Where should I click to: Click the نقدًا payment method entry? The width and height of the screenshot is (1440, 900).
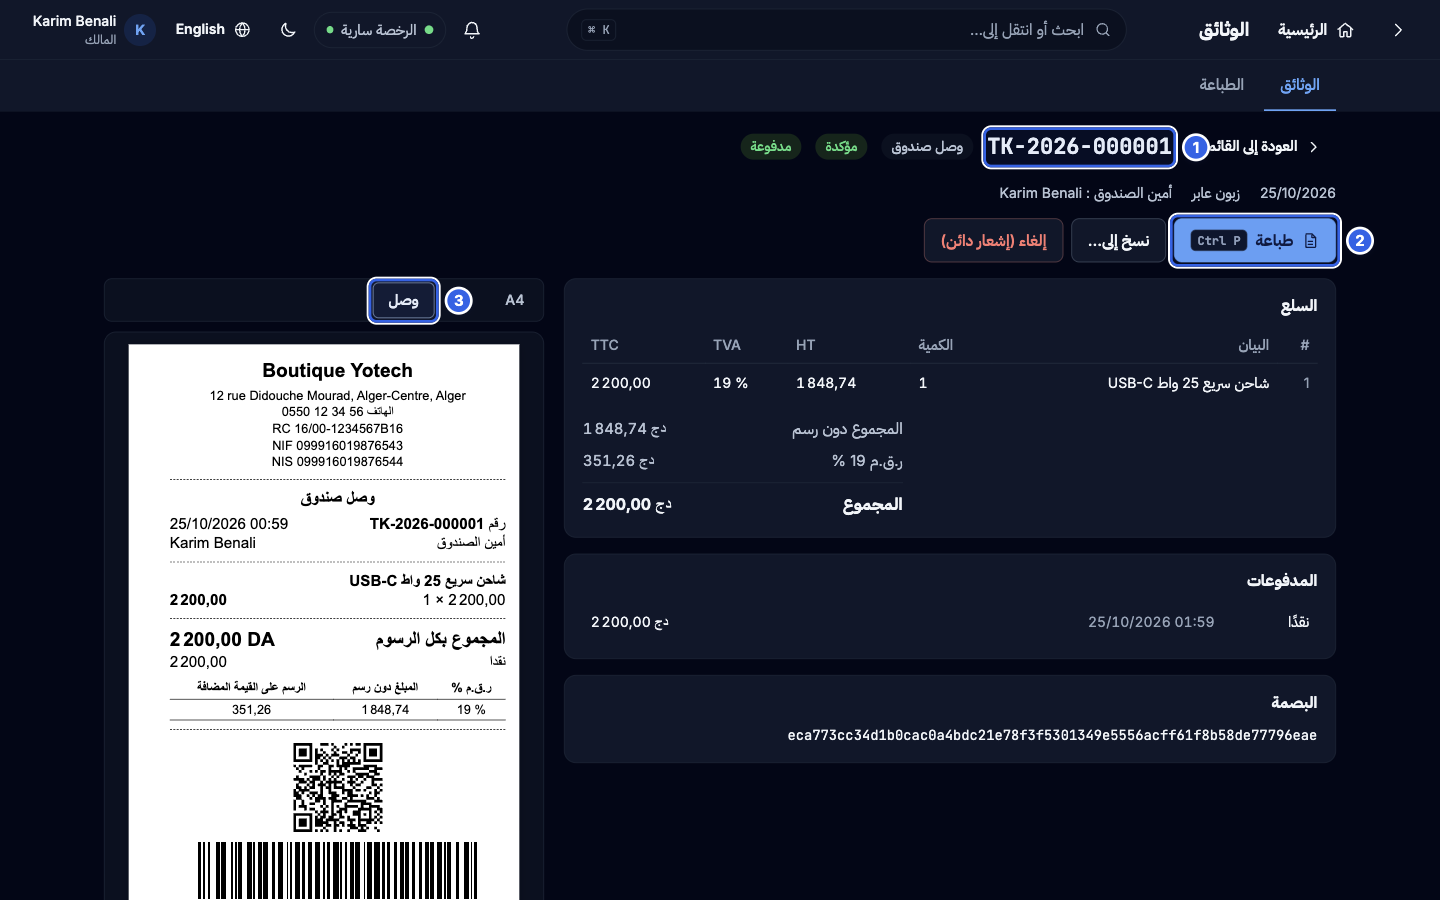[1299, 622]
